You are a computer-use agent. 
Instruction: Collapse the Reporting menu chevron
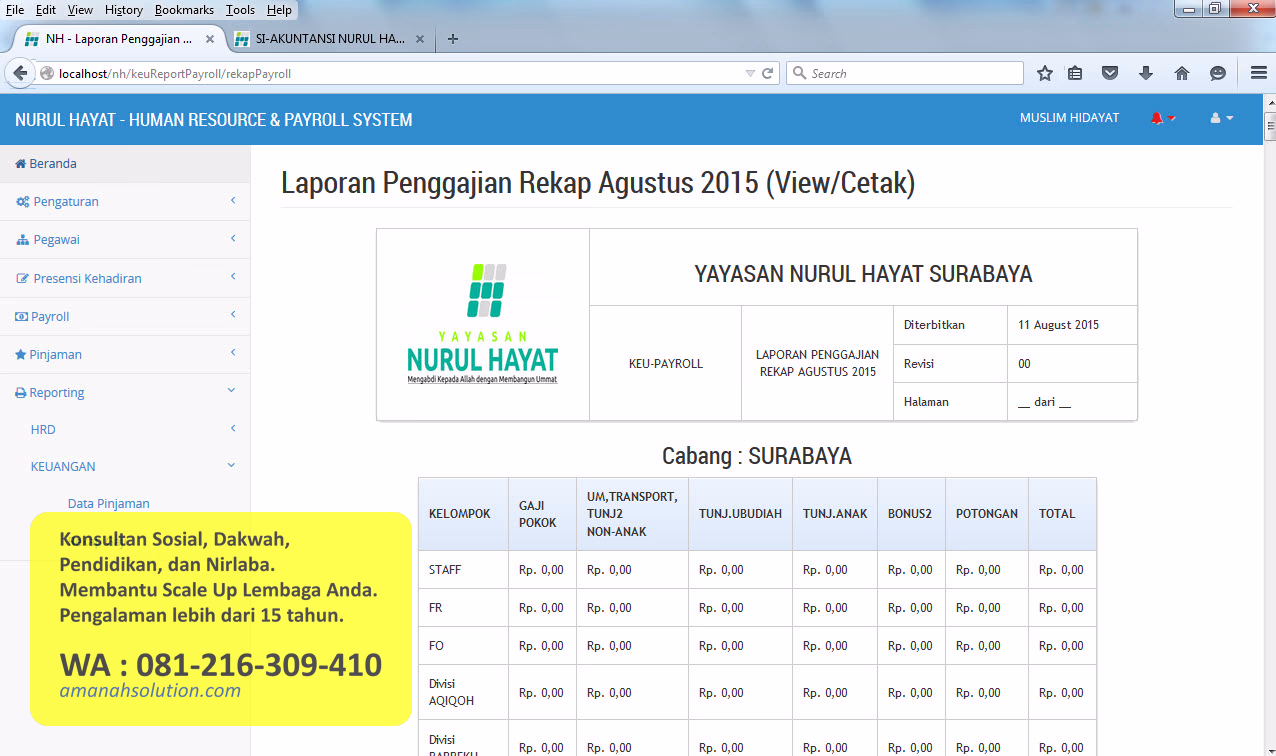(232, 391)
